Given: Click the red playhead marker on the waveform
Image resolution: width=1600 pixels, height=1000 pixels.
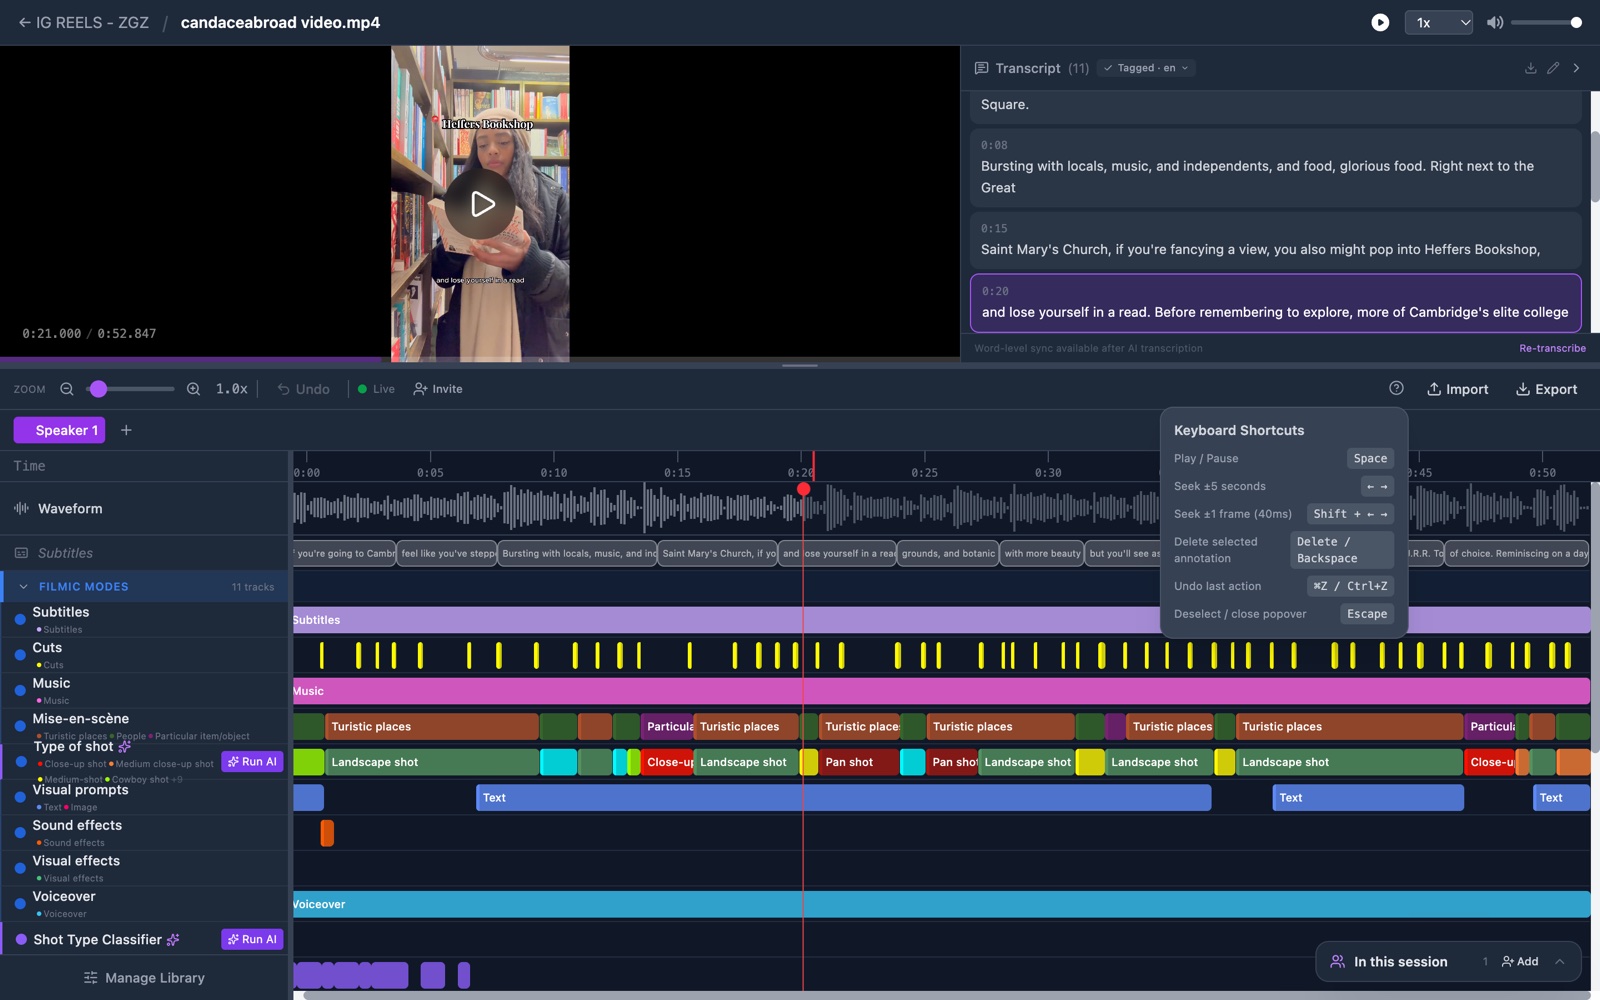Looking at the screenshot, I should (x=803, y=489).
